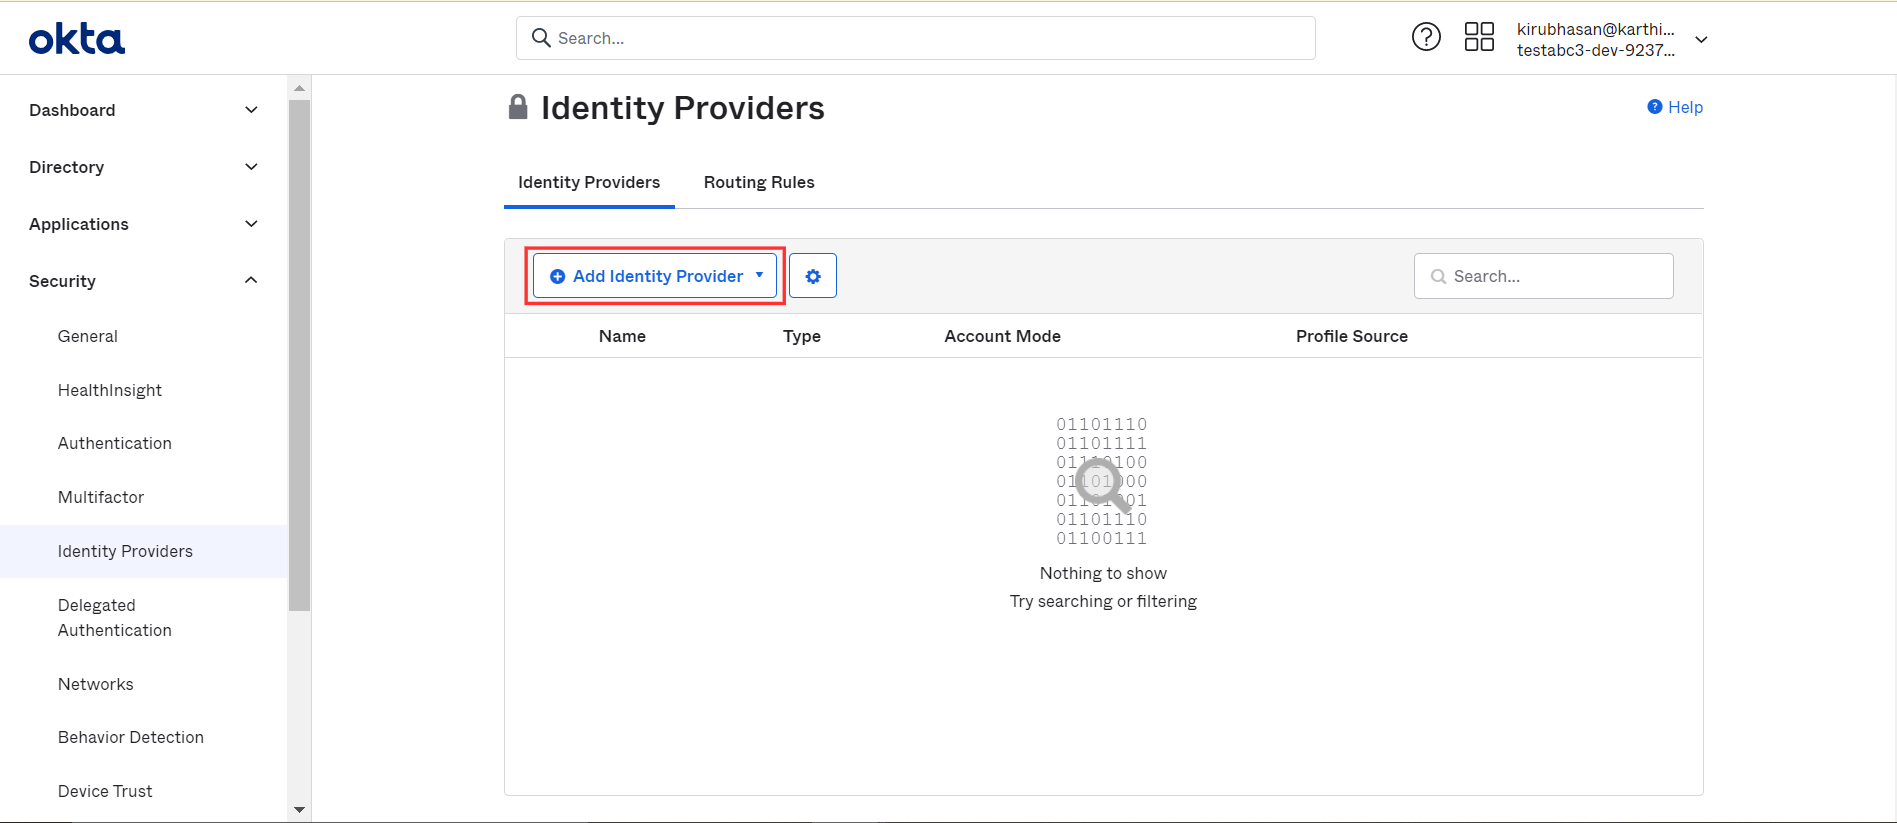Click the Okta logo
The height and width of the screenshot is (823, 1897).
click(x=77, y=39)
